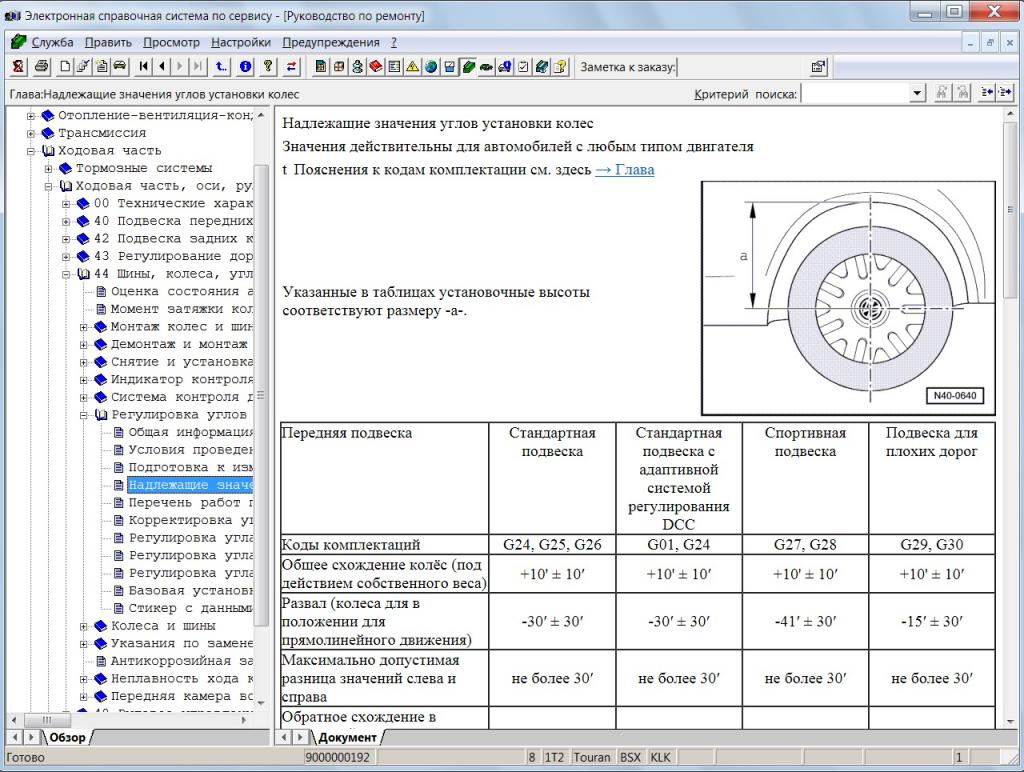Select 'Подготовка к изм' tree item
Viewport: 1024px width, 772px height.
[191, 468]
